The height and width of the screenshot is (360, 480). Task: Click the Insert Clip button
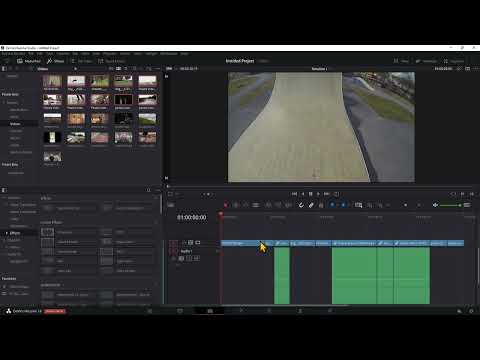pyautogui.click(x=268, y=205)
